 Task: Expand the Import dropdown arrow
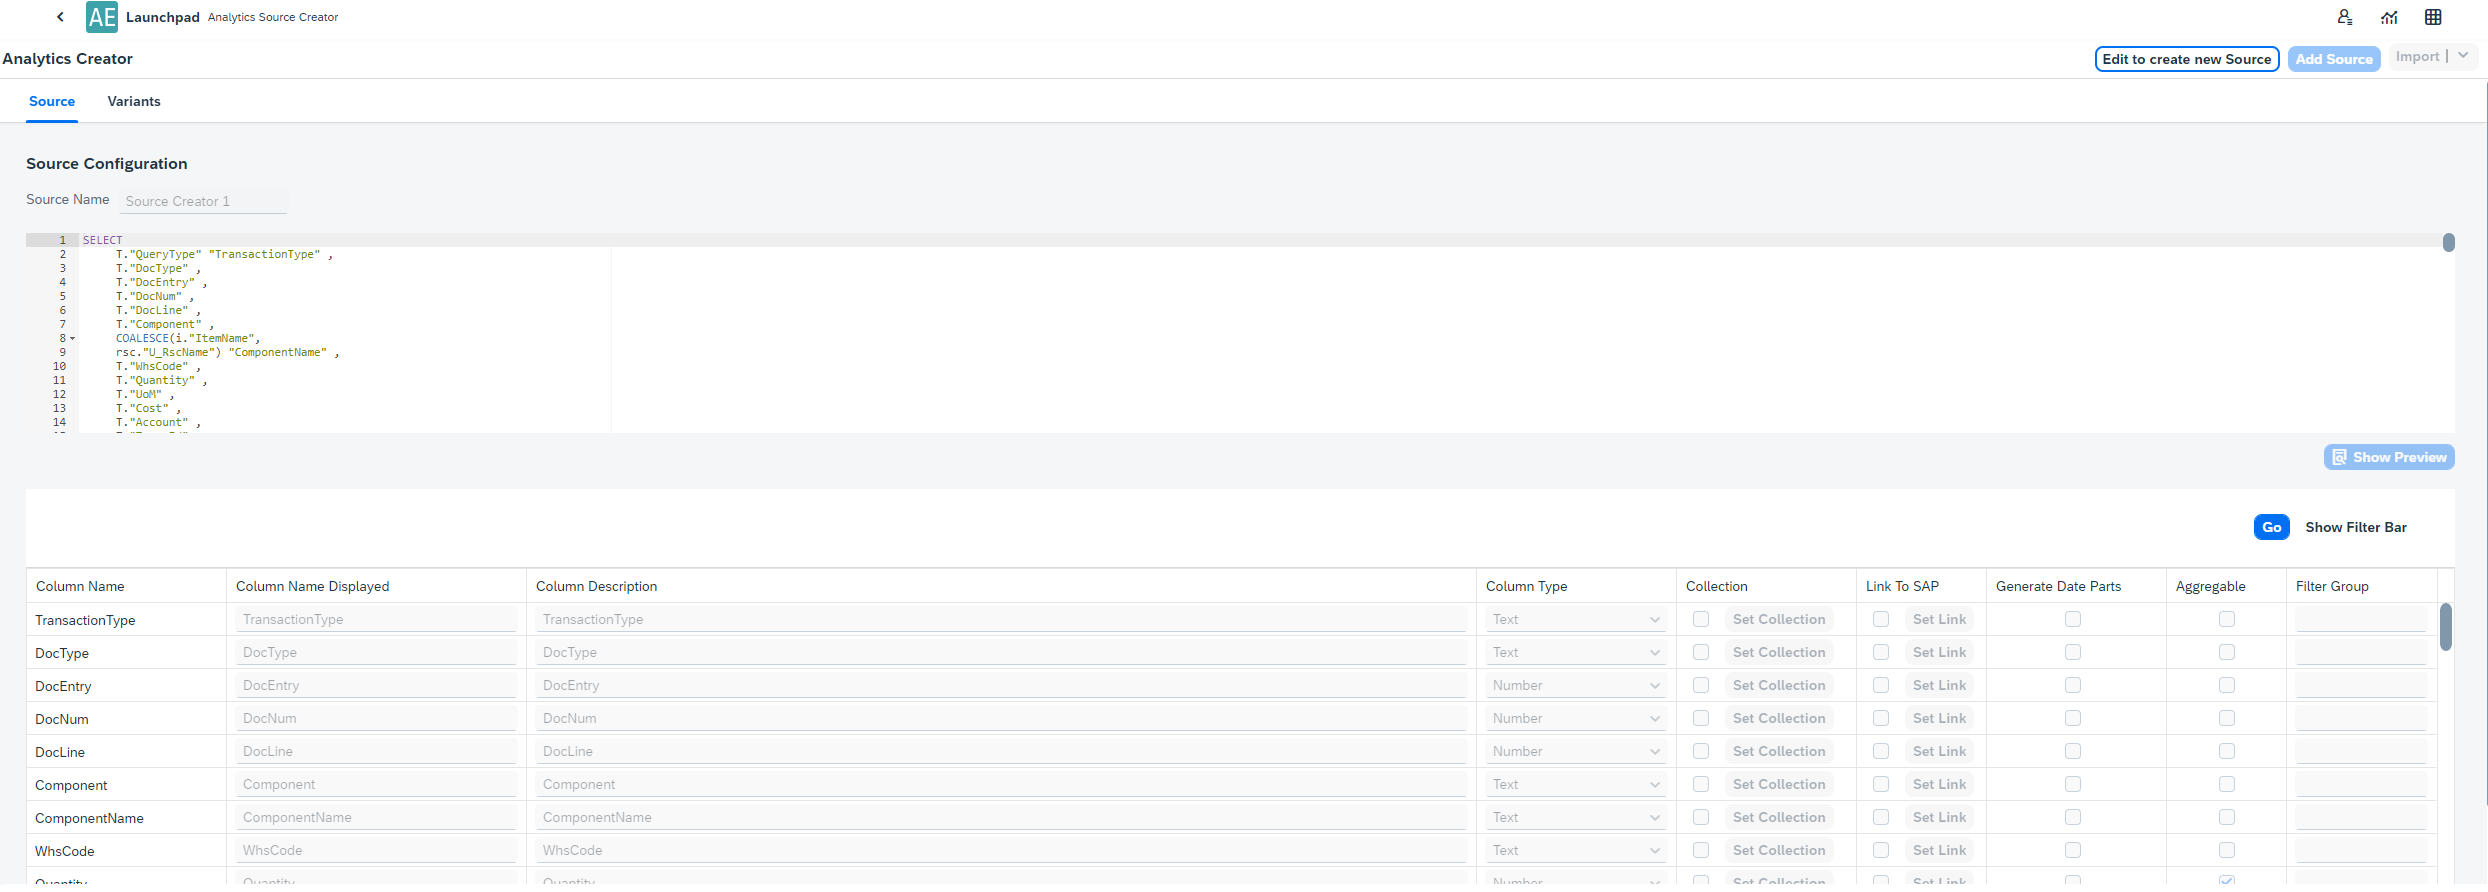(x=2463, y=56)
